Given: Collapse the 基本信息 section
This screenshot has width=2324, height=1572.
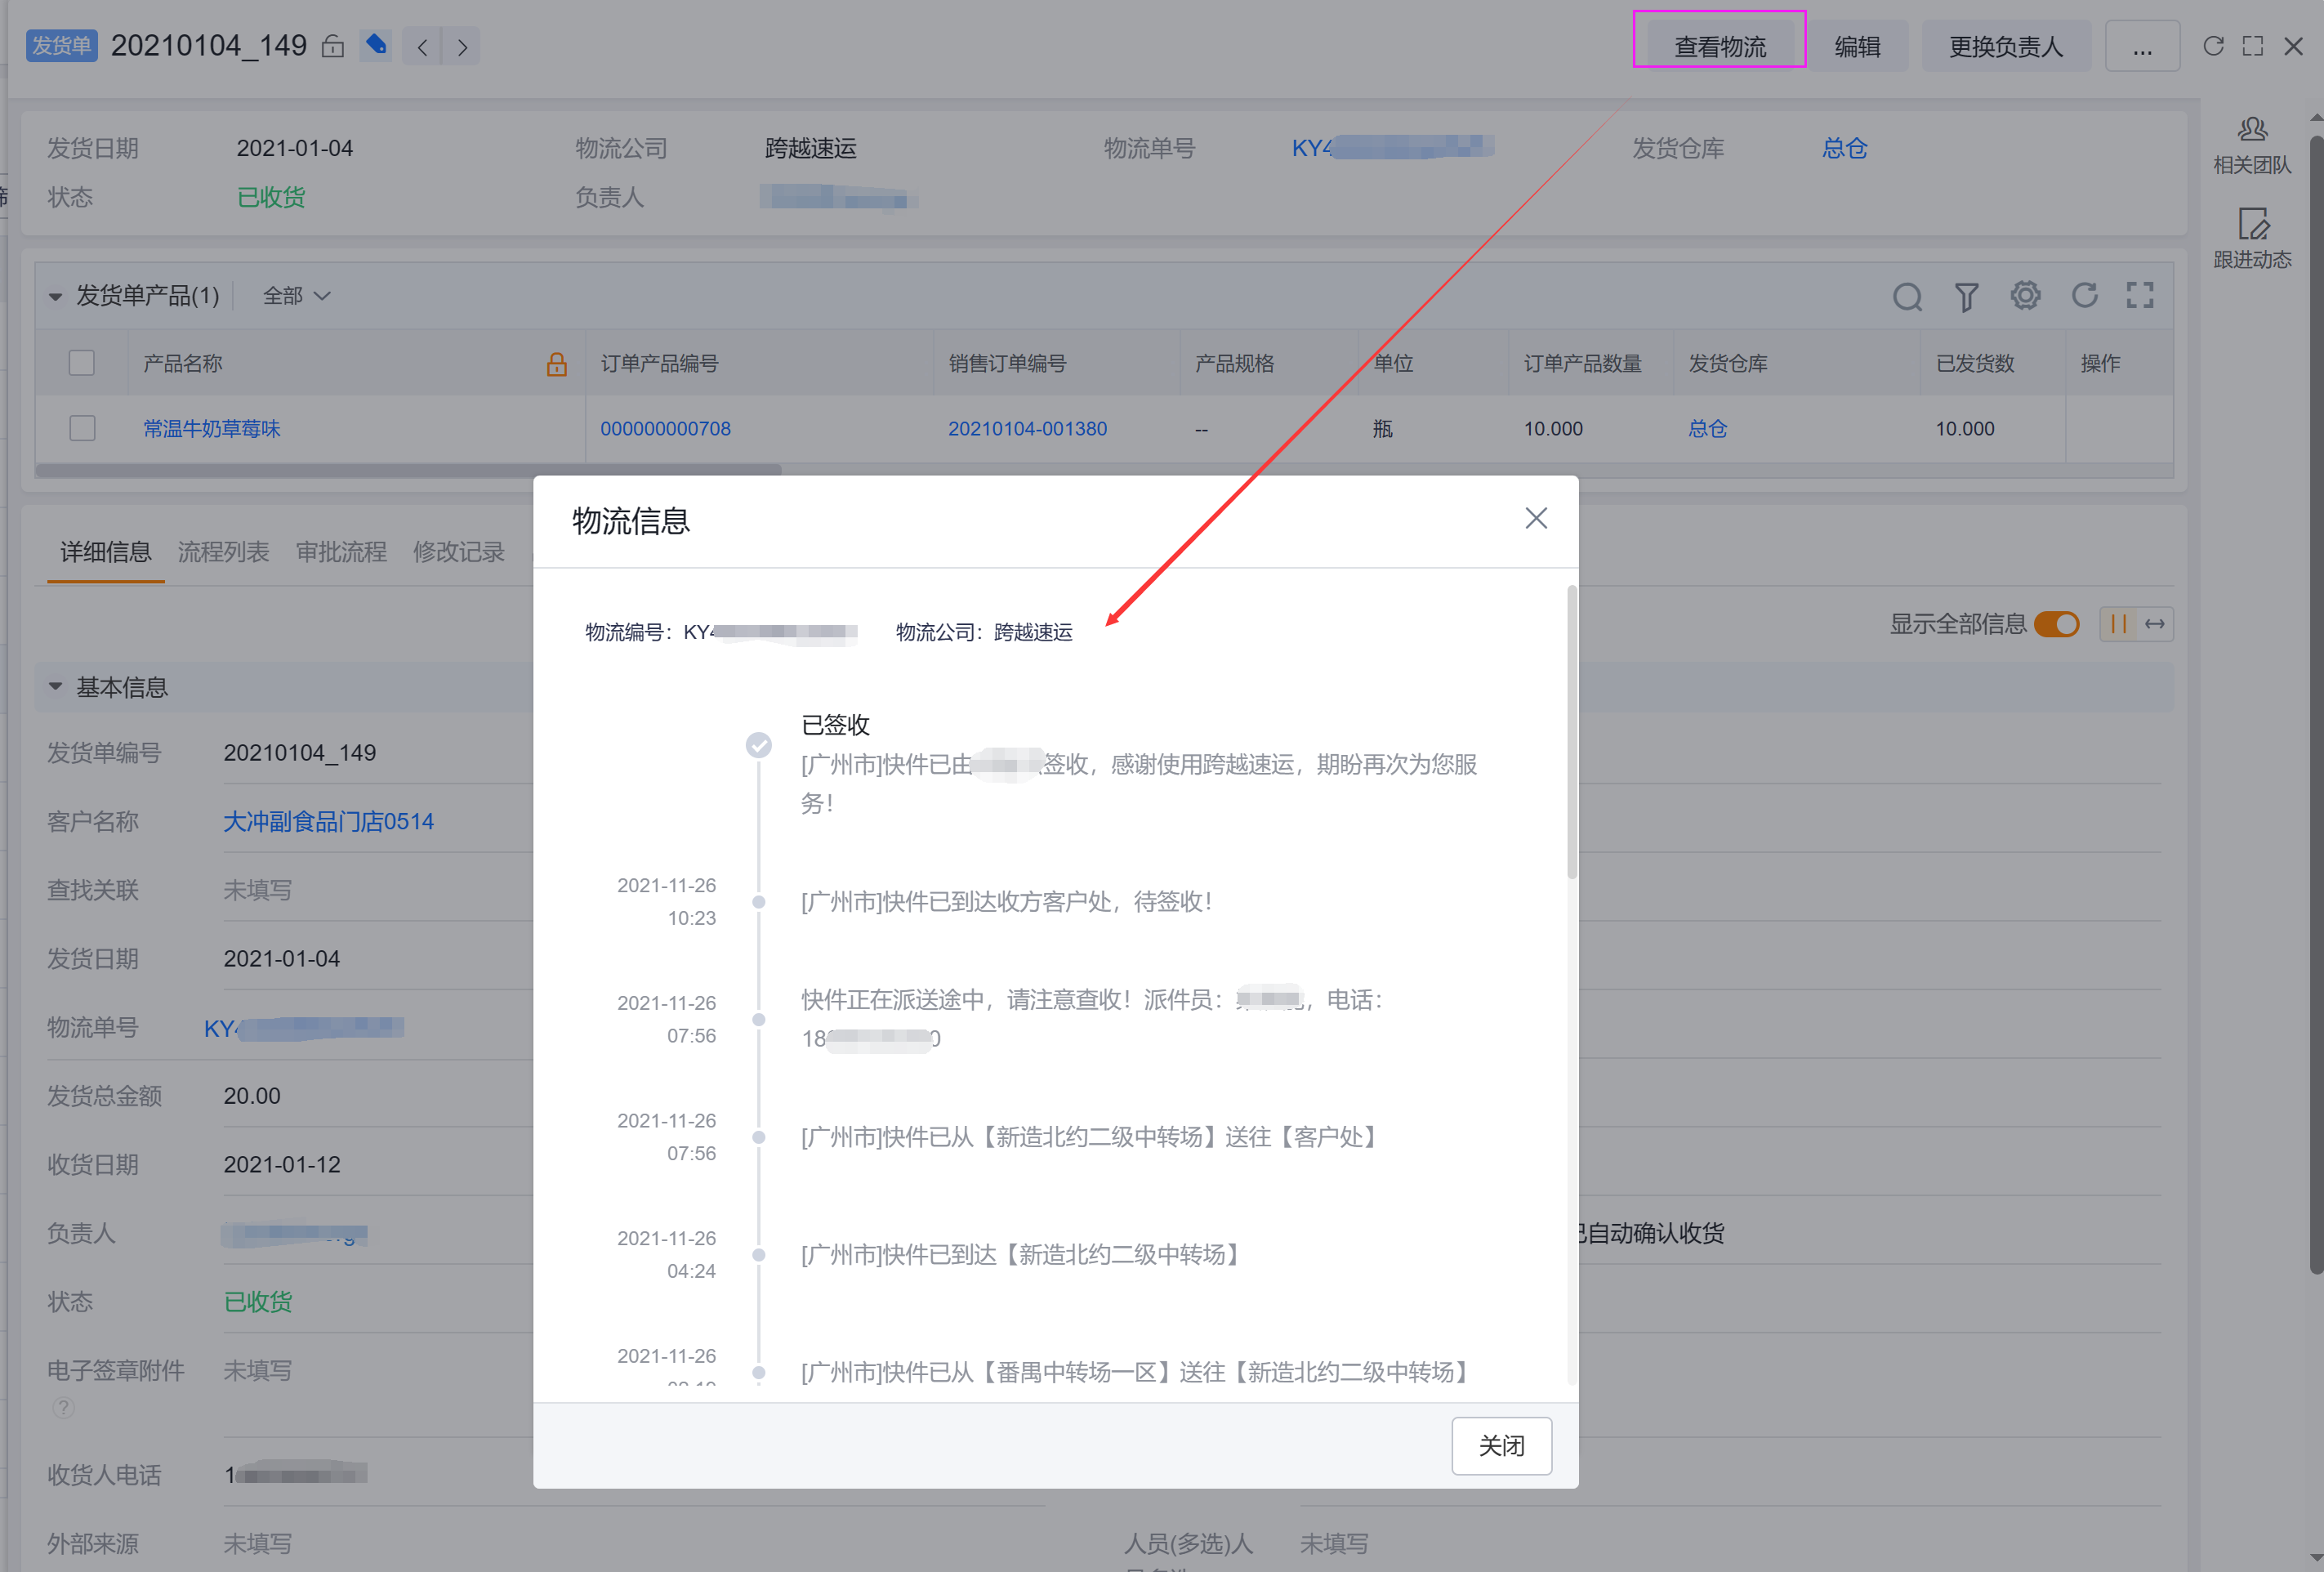Looking at the screenshot, I should pyautogui.click(x=55, y=687).
